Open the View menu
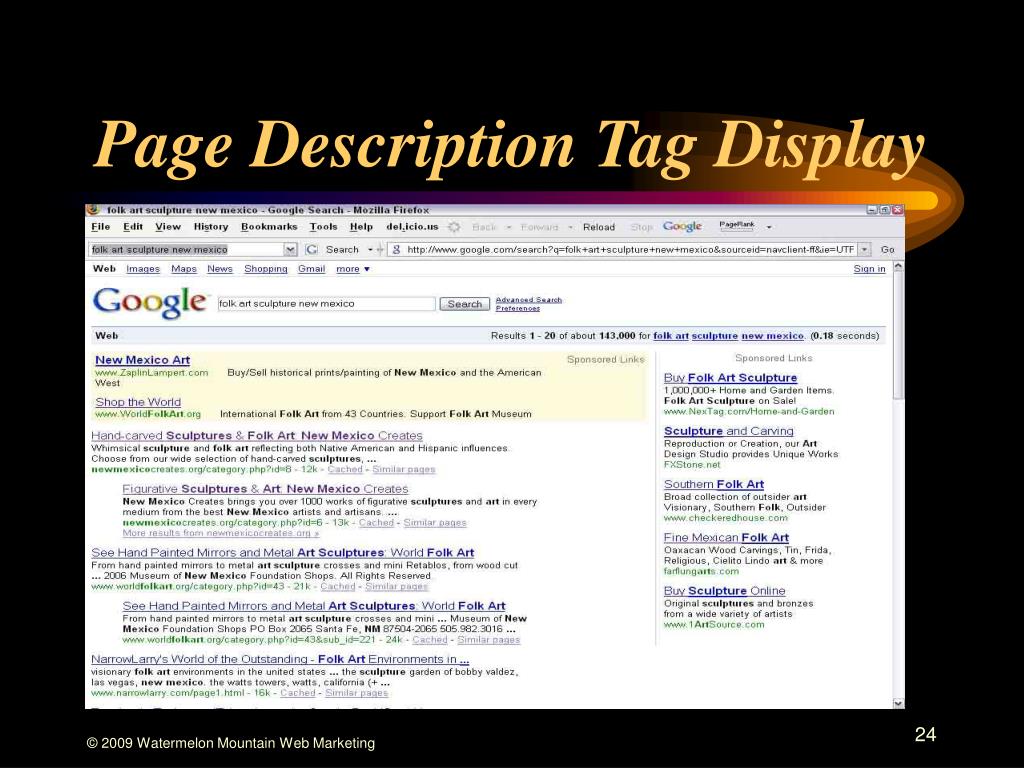This screenshot has height=768, width=1024. (x=168, y=227)
